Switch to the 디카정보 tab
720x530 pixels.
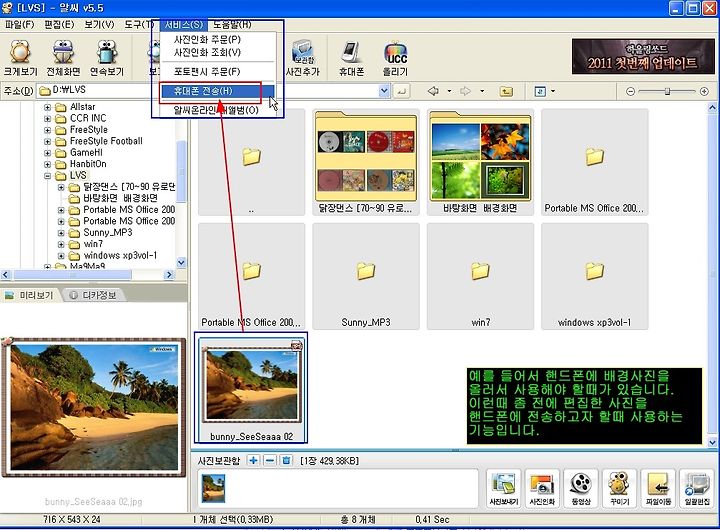point(93,295)
